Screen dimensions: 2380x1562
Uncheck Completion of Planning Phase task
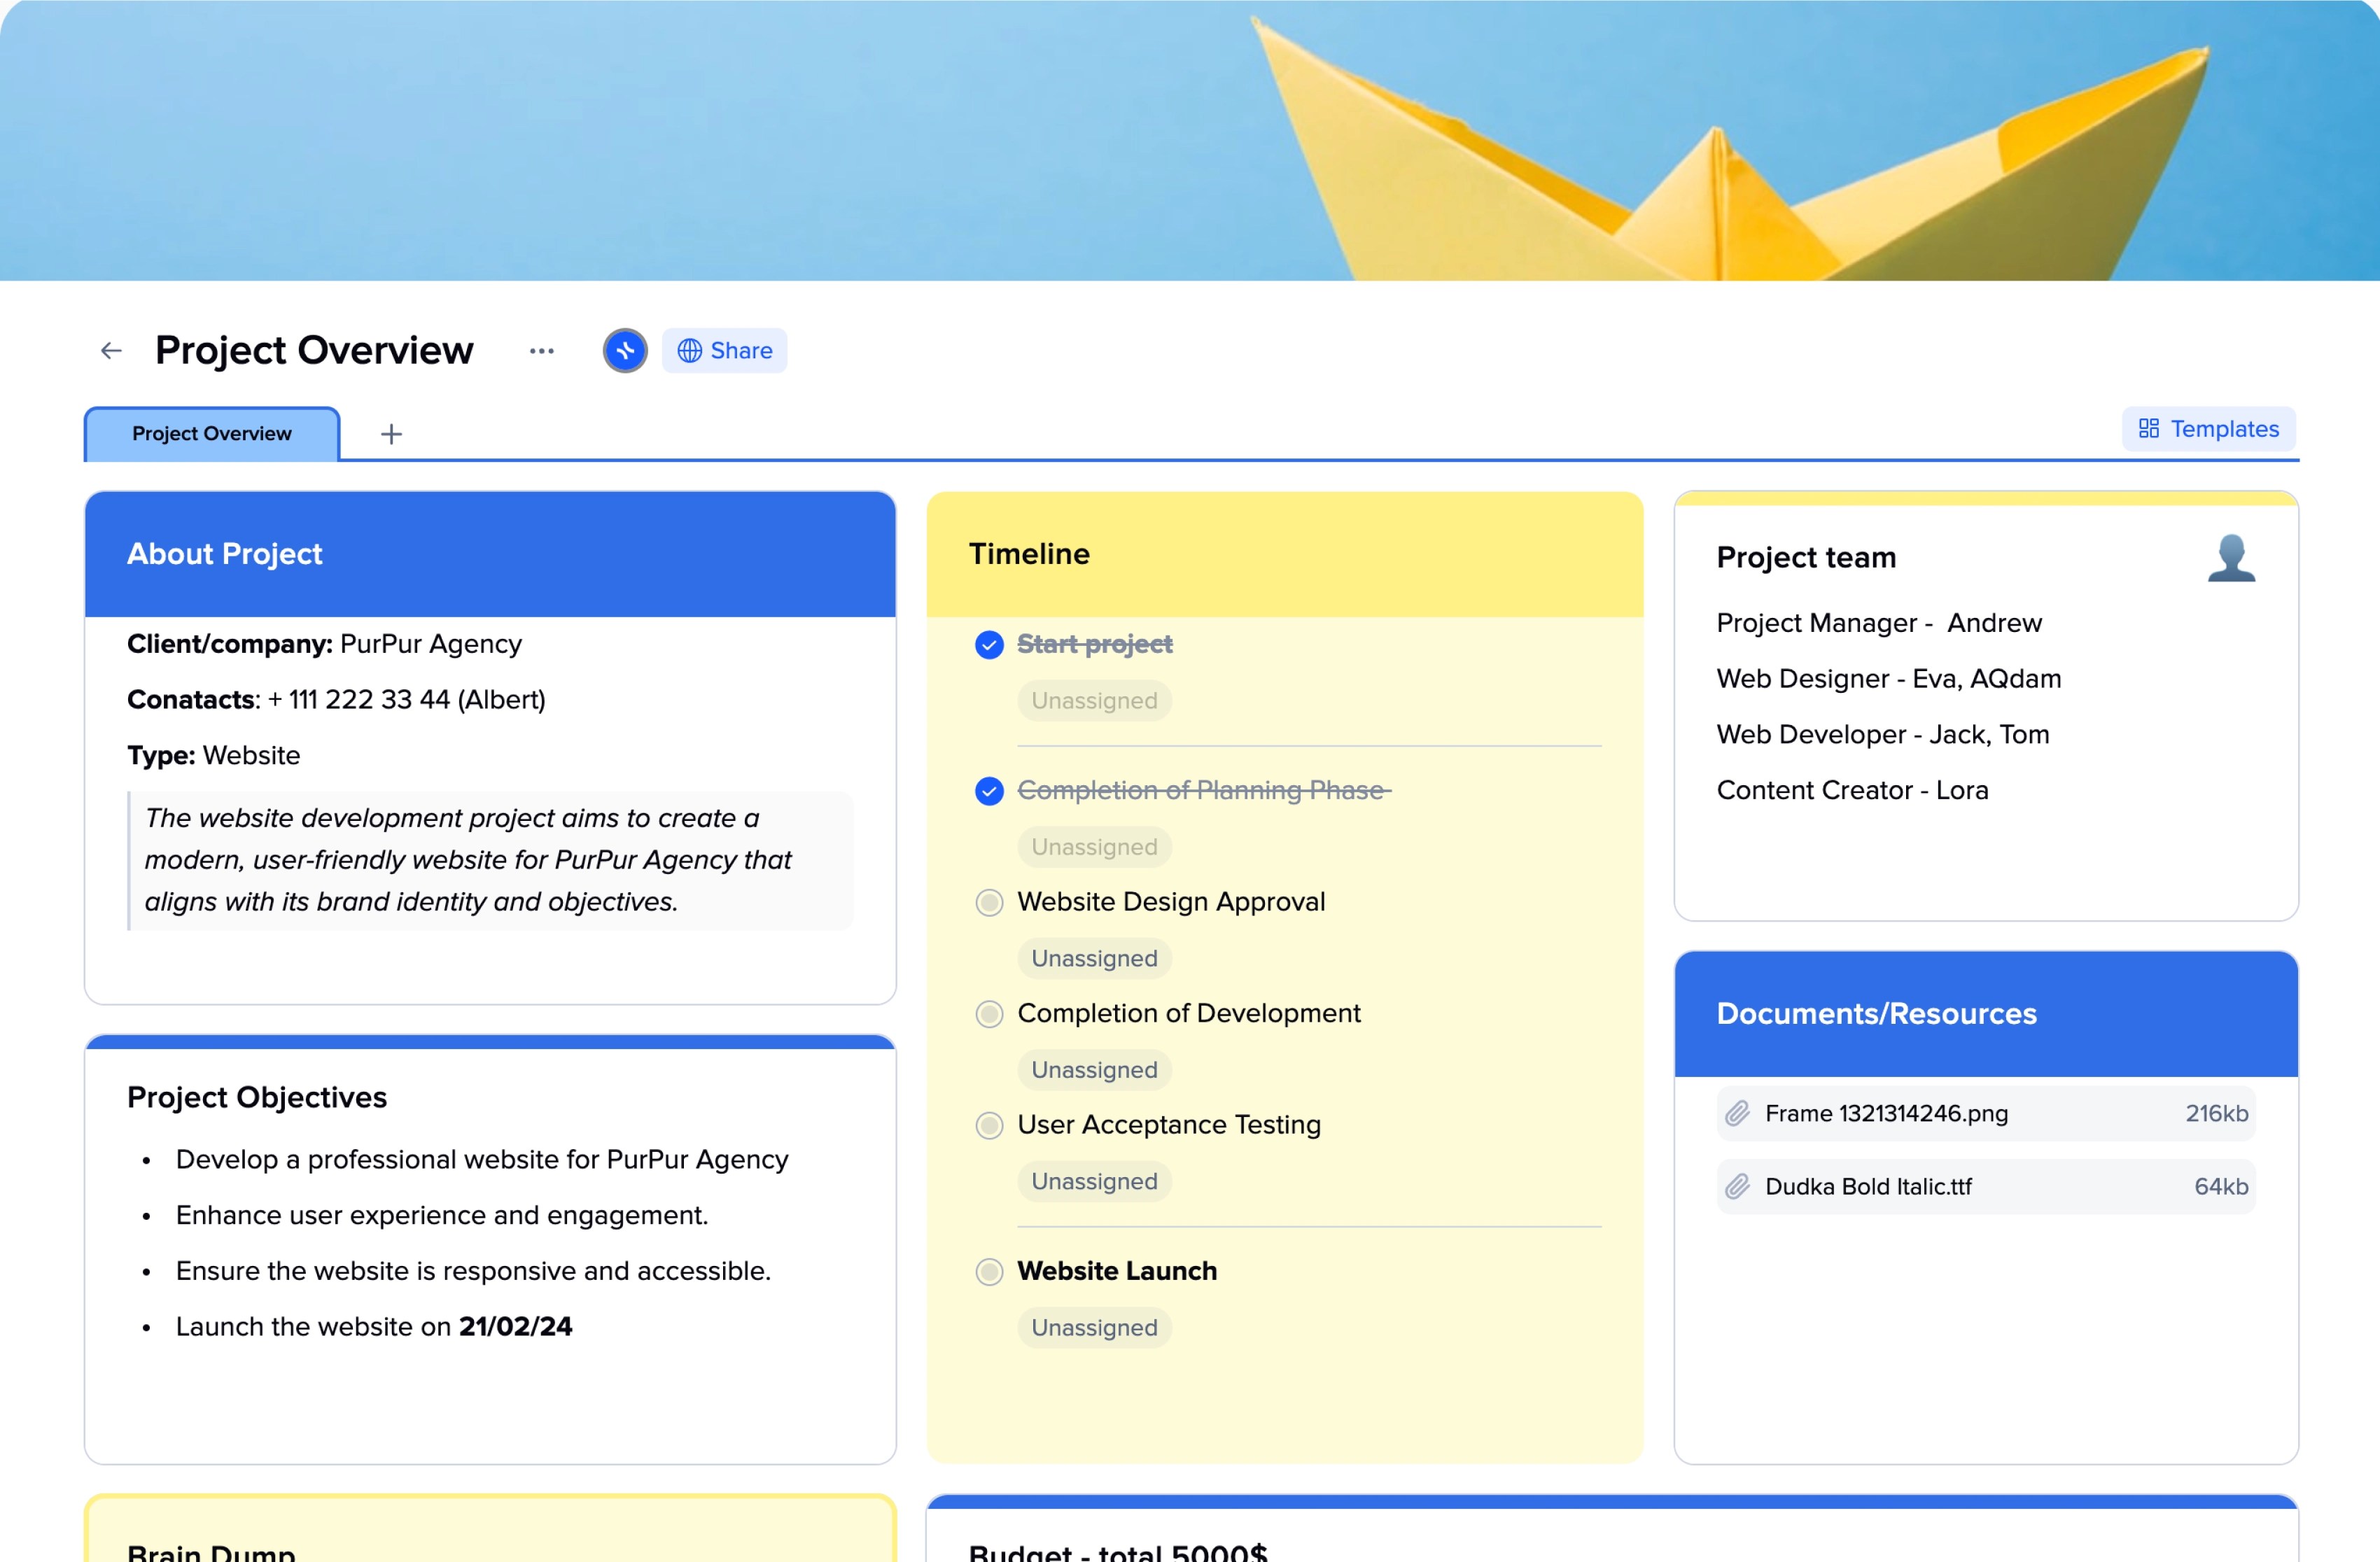(x=989, y=791)
